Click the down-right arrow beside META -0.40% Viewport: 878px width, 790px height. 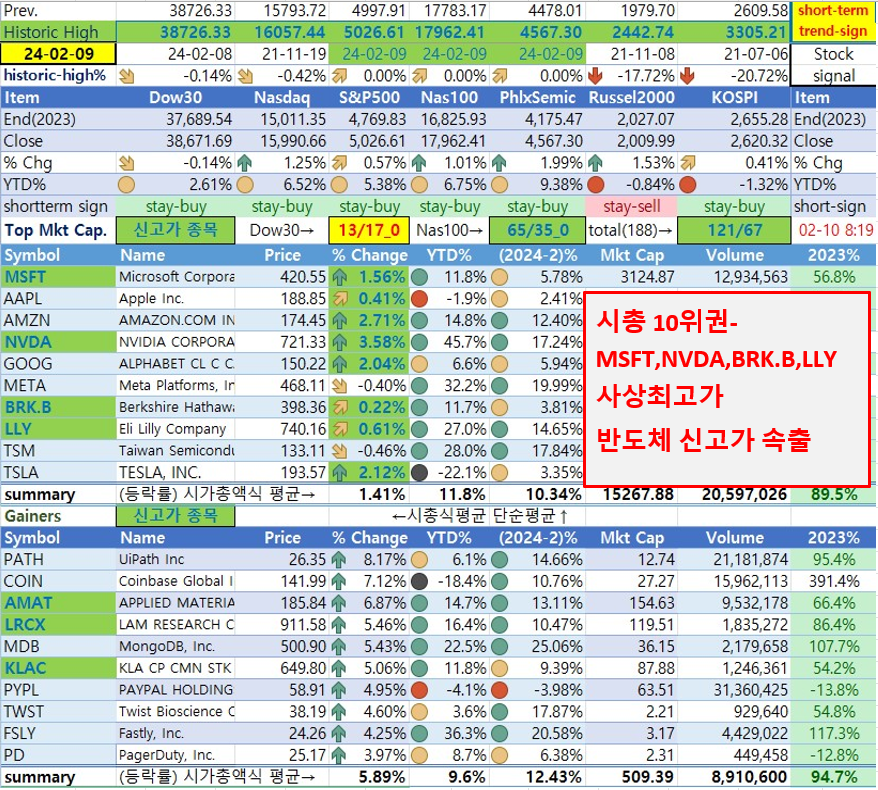(339, 386)
